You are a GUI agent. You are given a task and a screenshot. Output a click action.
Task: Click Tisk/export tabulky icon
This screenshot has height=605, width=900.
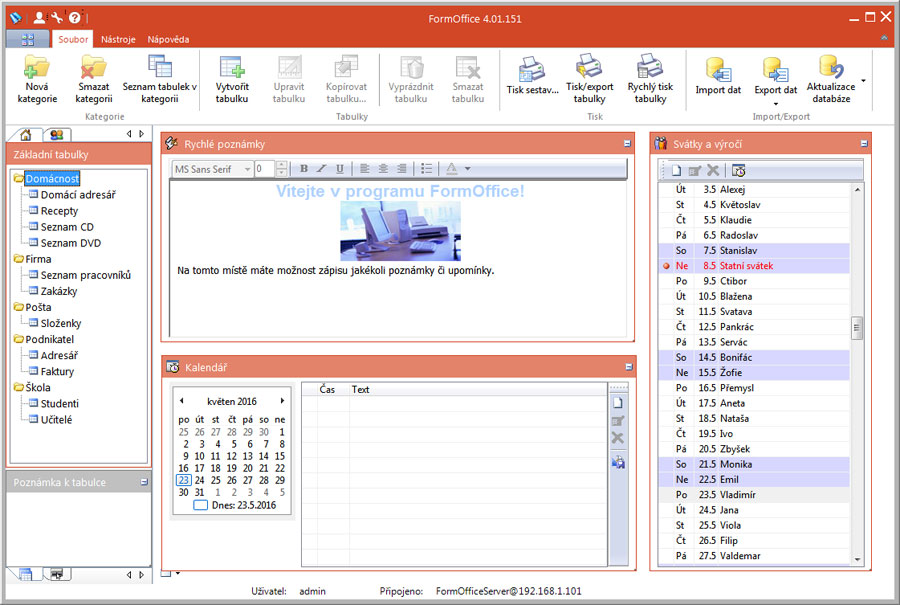point(589,67)
